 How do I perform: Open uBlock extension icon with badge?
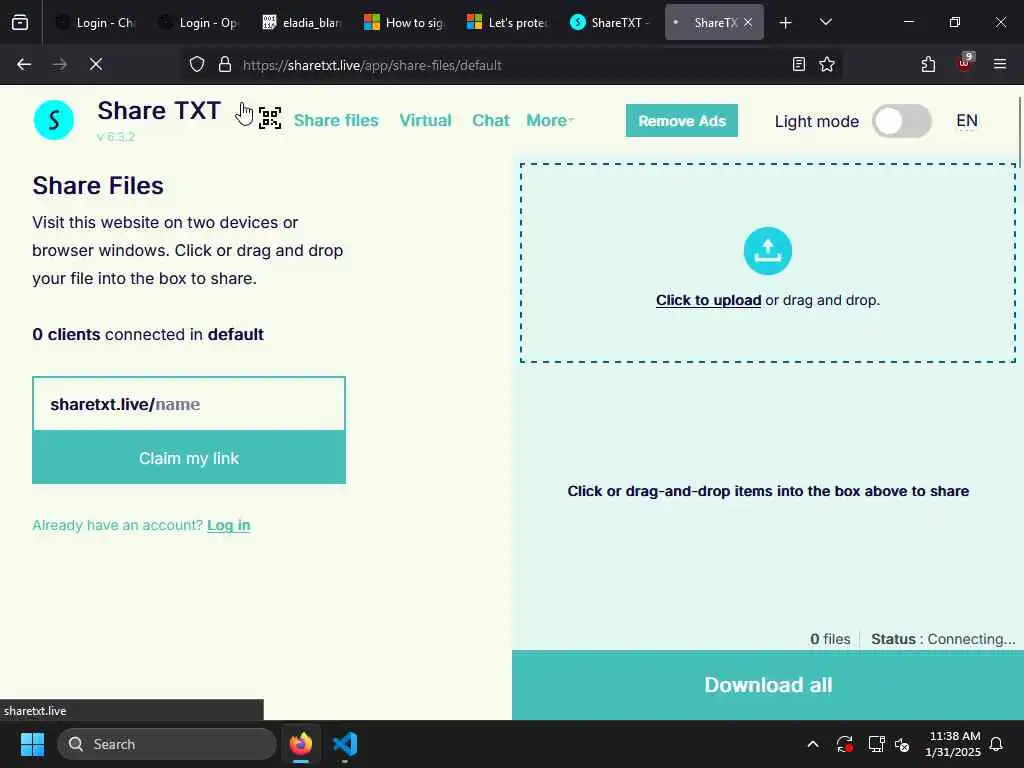965,63
